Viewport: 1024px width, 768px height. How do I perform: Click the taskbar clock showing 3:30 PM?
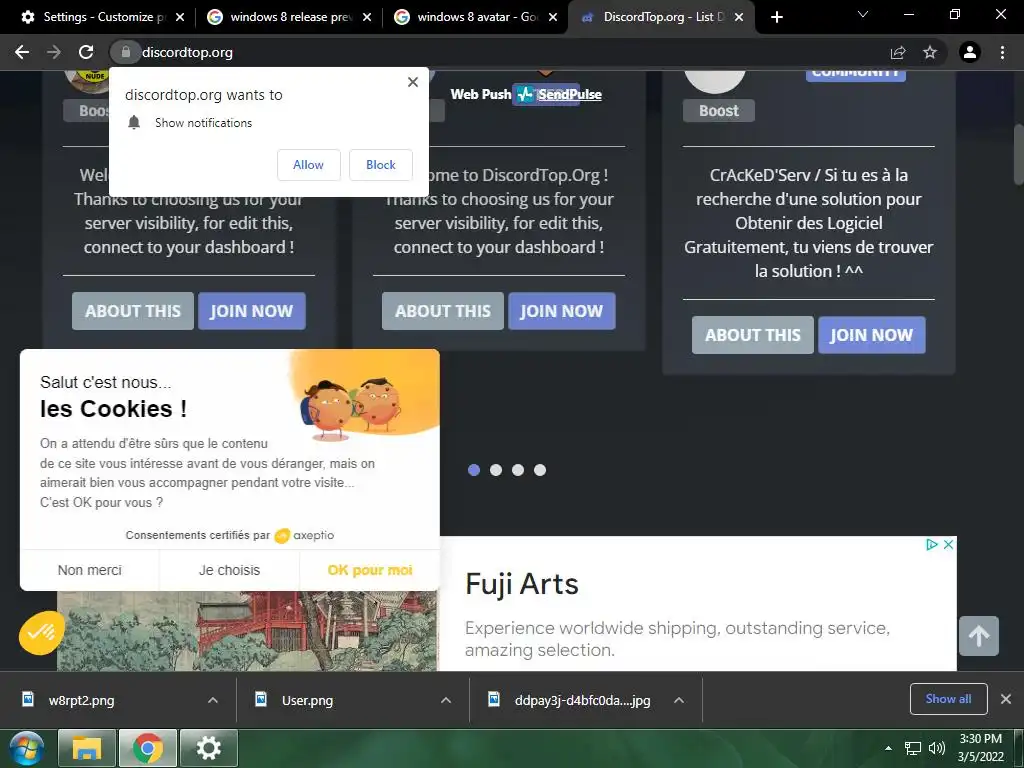click(x=980, y=748)
